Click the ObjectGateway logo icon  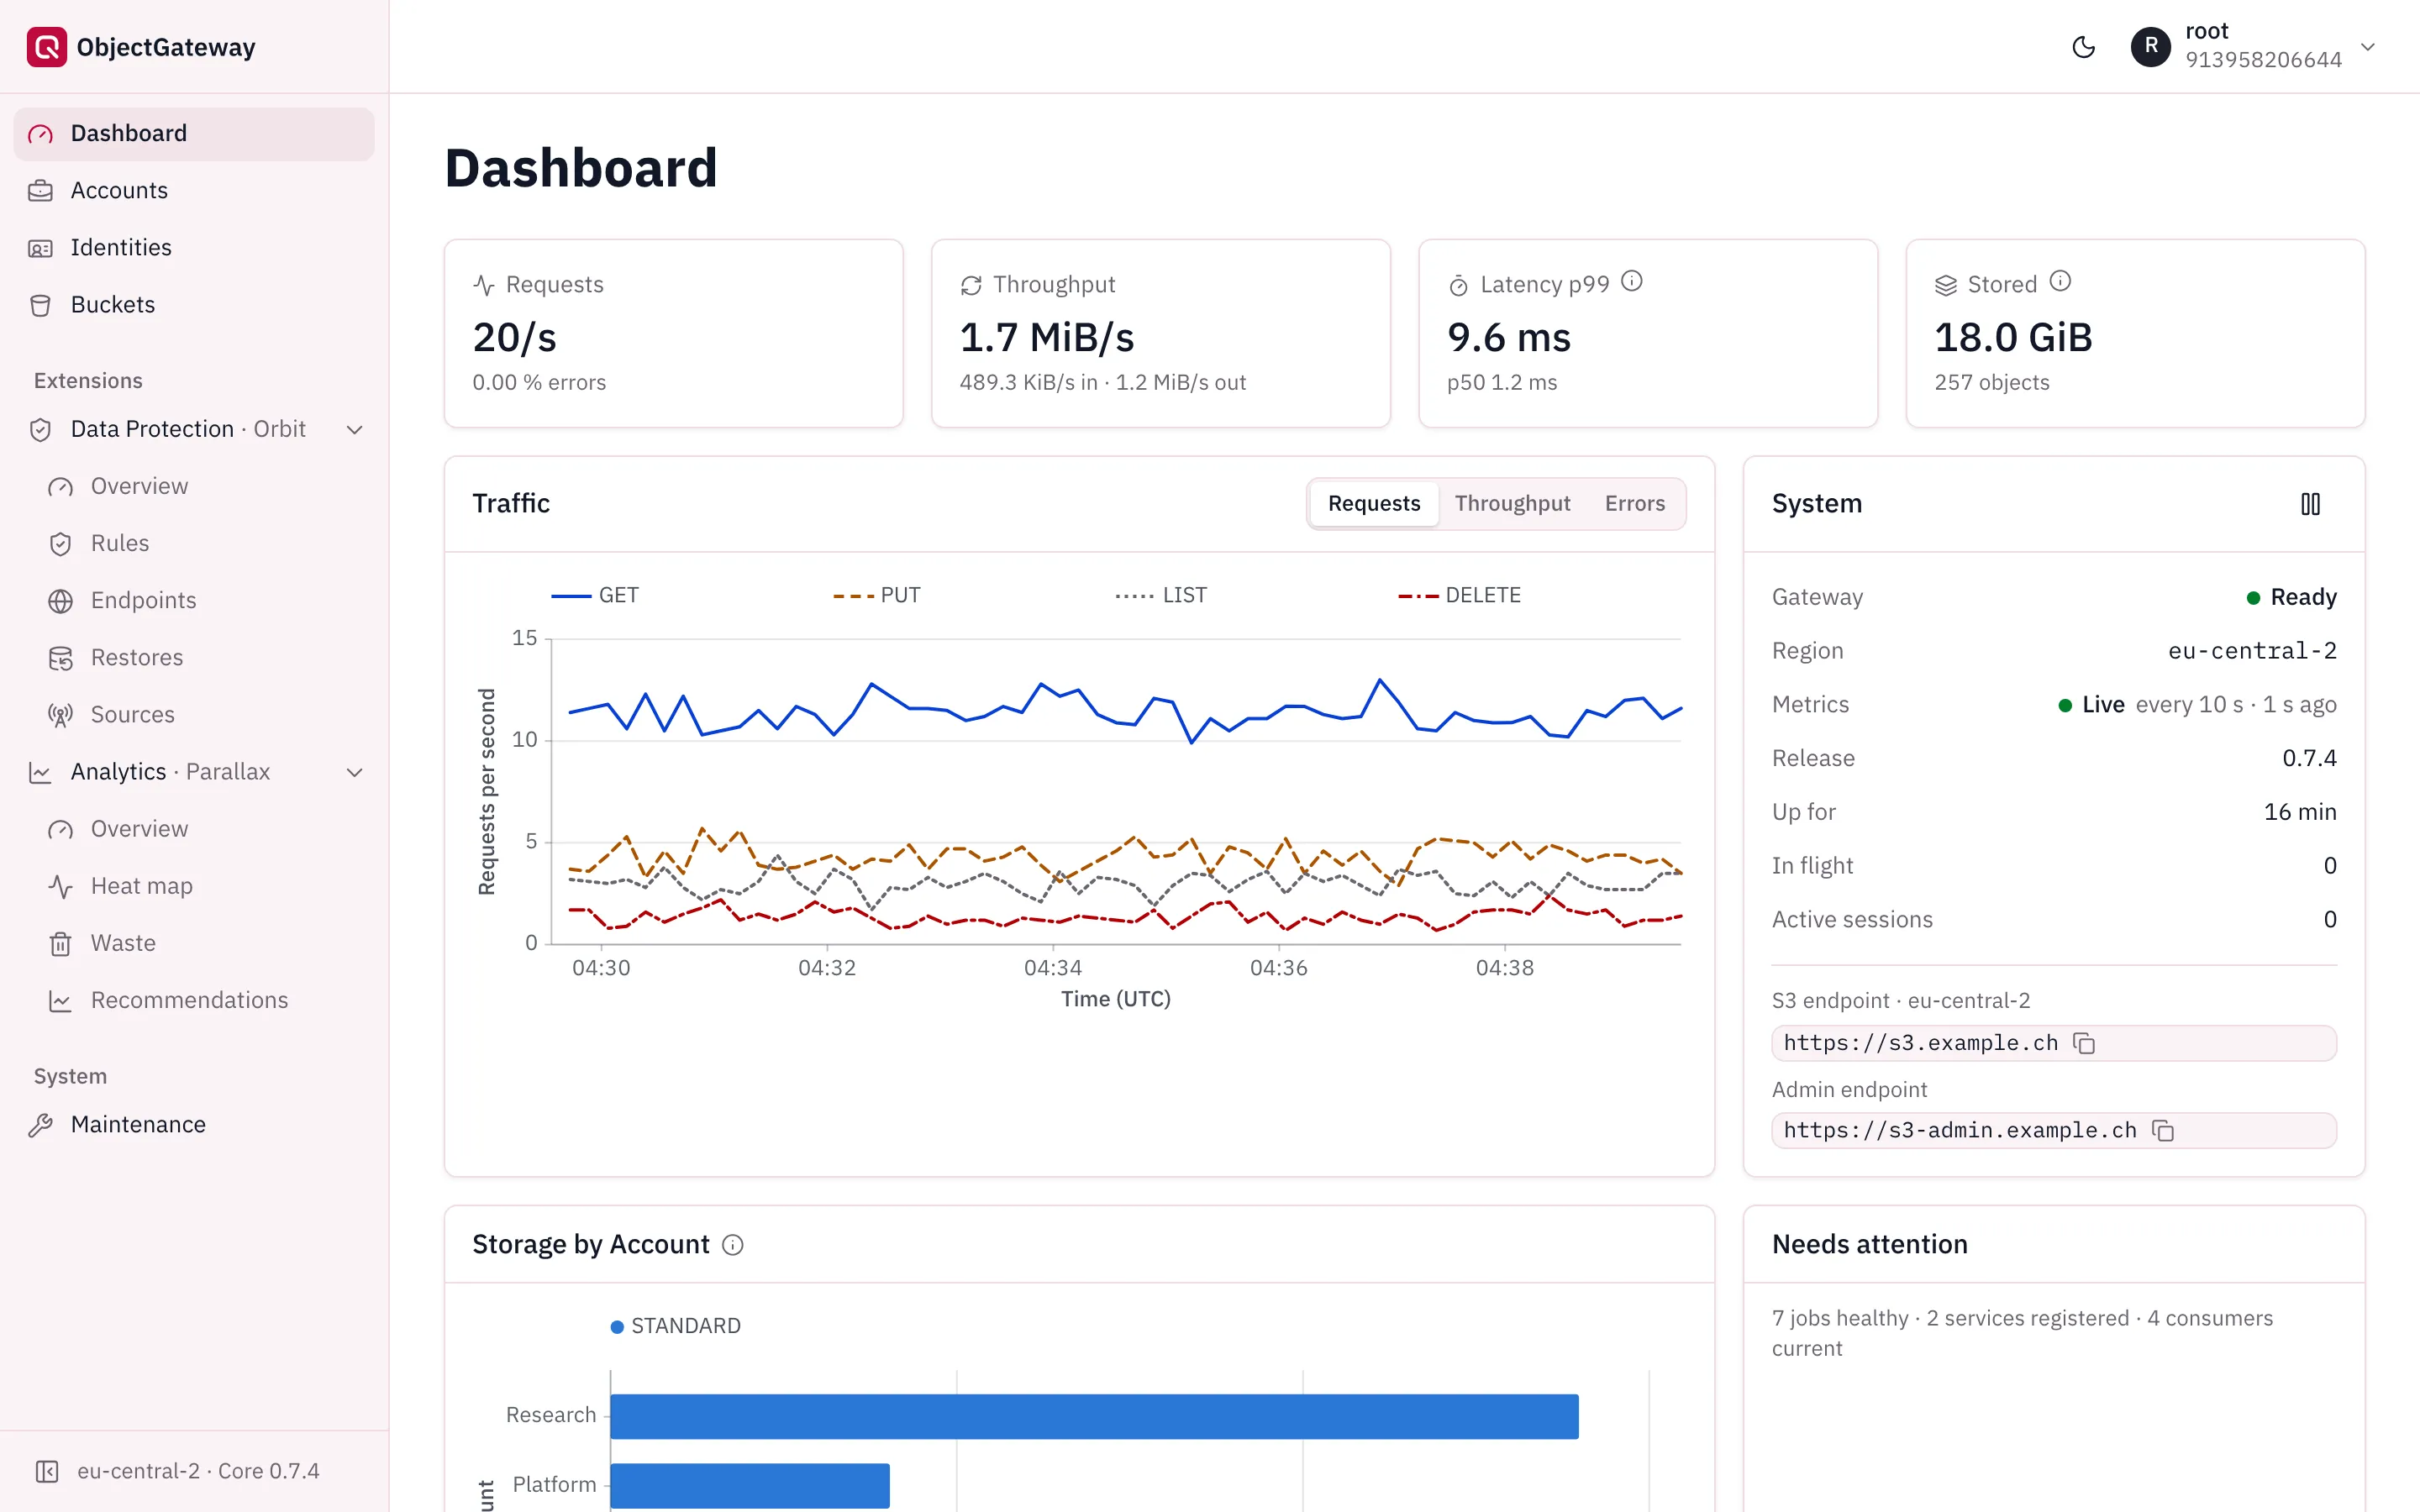point(46,47)
